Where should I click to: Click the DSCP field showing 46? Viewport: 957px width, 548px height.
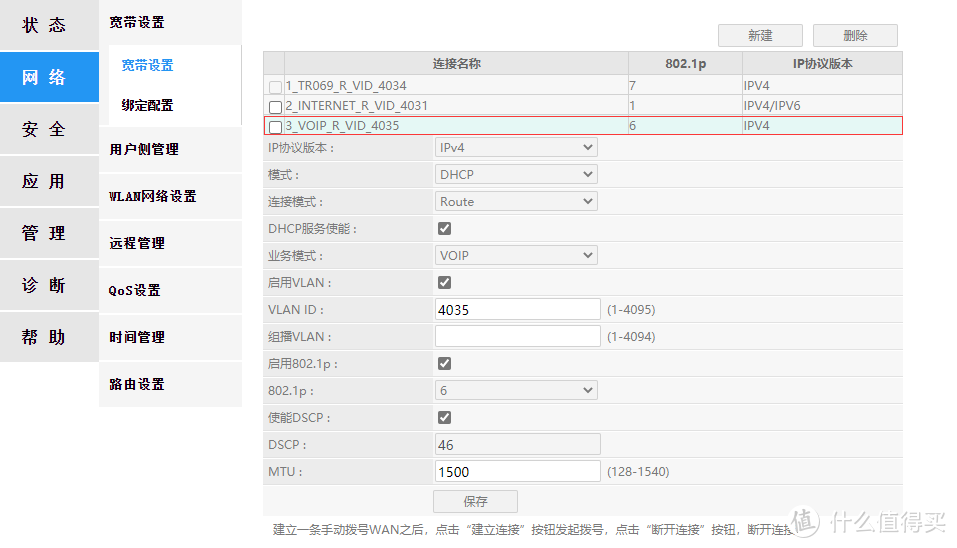[518, 445]
